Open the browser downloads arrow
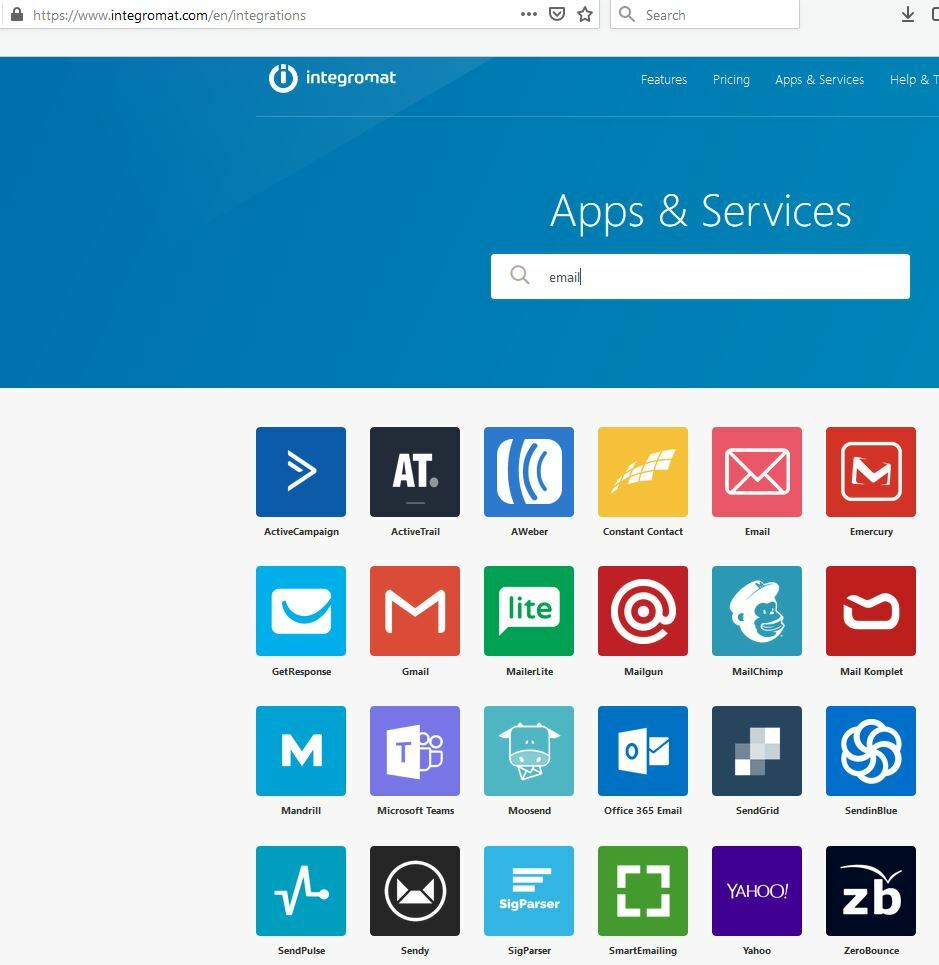939x965 pixels. [908, 14]
